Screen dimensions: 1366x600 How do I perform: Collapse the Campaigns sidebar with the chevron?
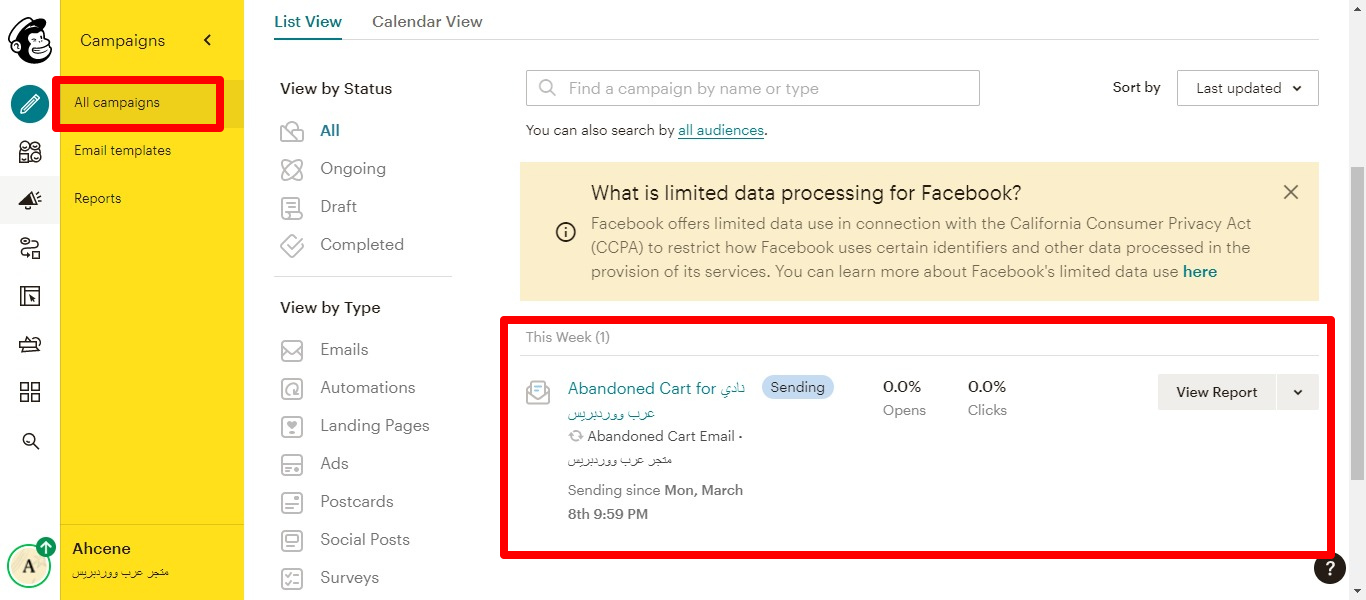(x=208, y=40)
